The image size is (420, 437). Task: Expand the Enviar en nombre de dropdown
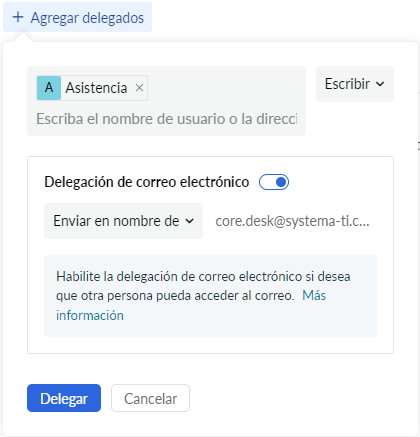coord(123,221)
